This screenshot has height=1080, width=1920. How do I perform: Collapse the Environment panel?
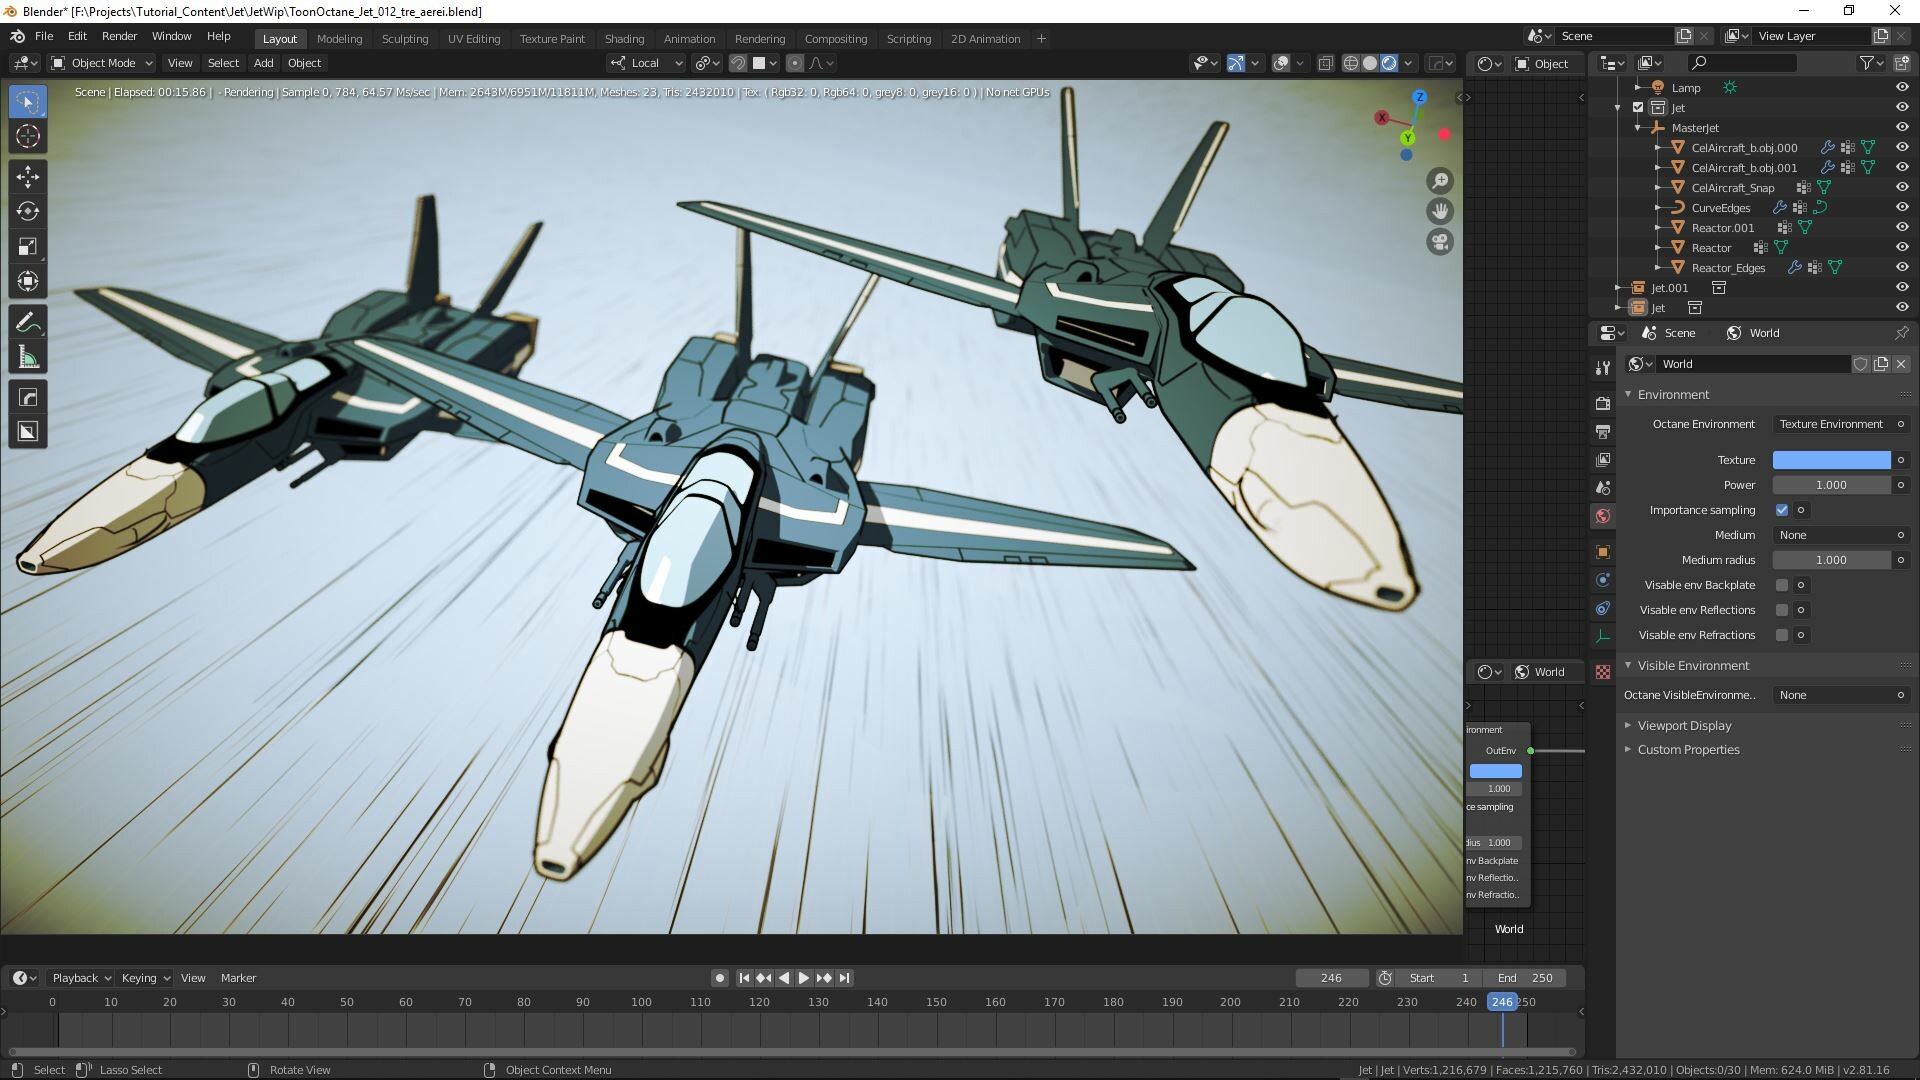pyautogui.click(x=1673, y=395)
